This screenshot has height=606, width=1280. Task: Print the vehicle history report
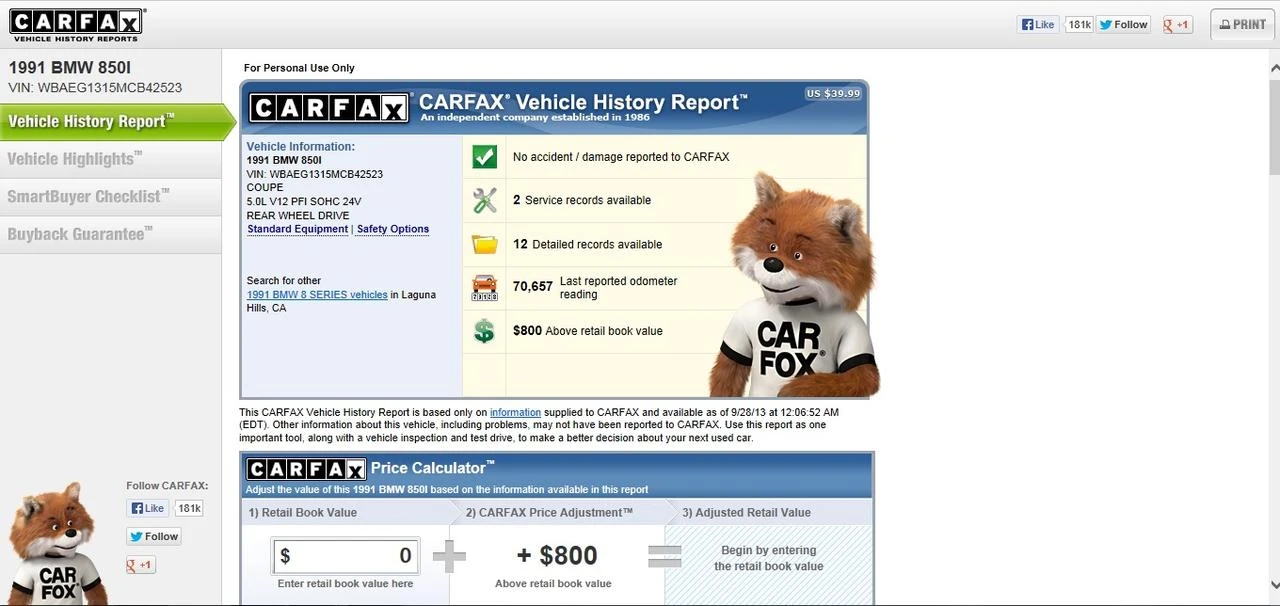pyautogui.click(x=1242, y=25)
